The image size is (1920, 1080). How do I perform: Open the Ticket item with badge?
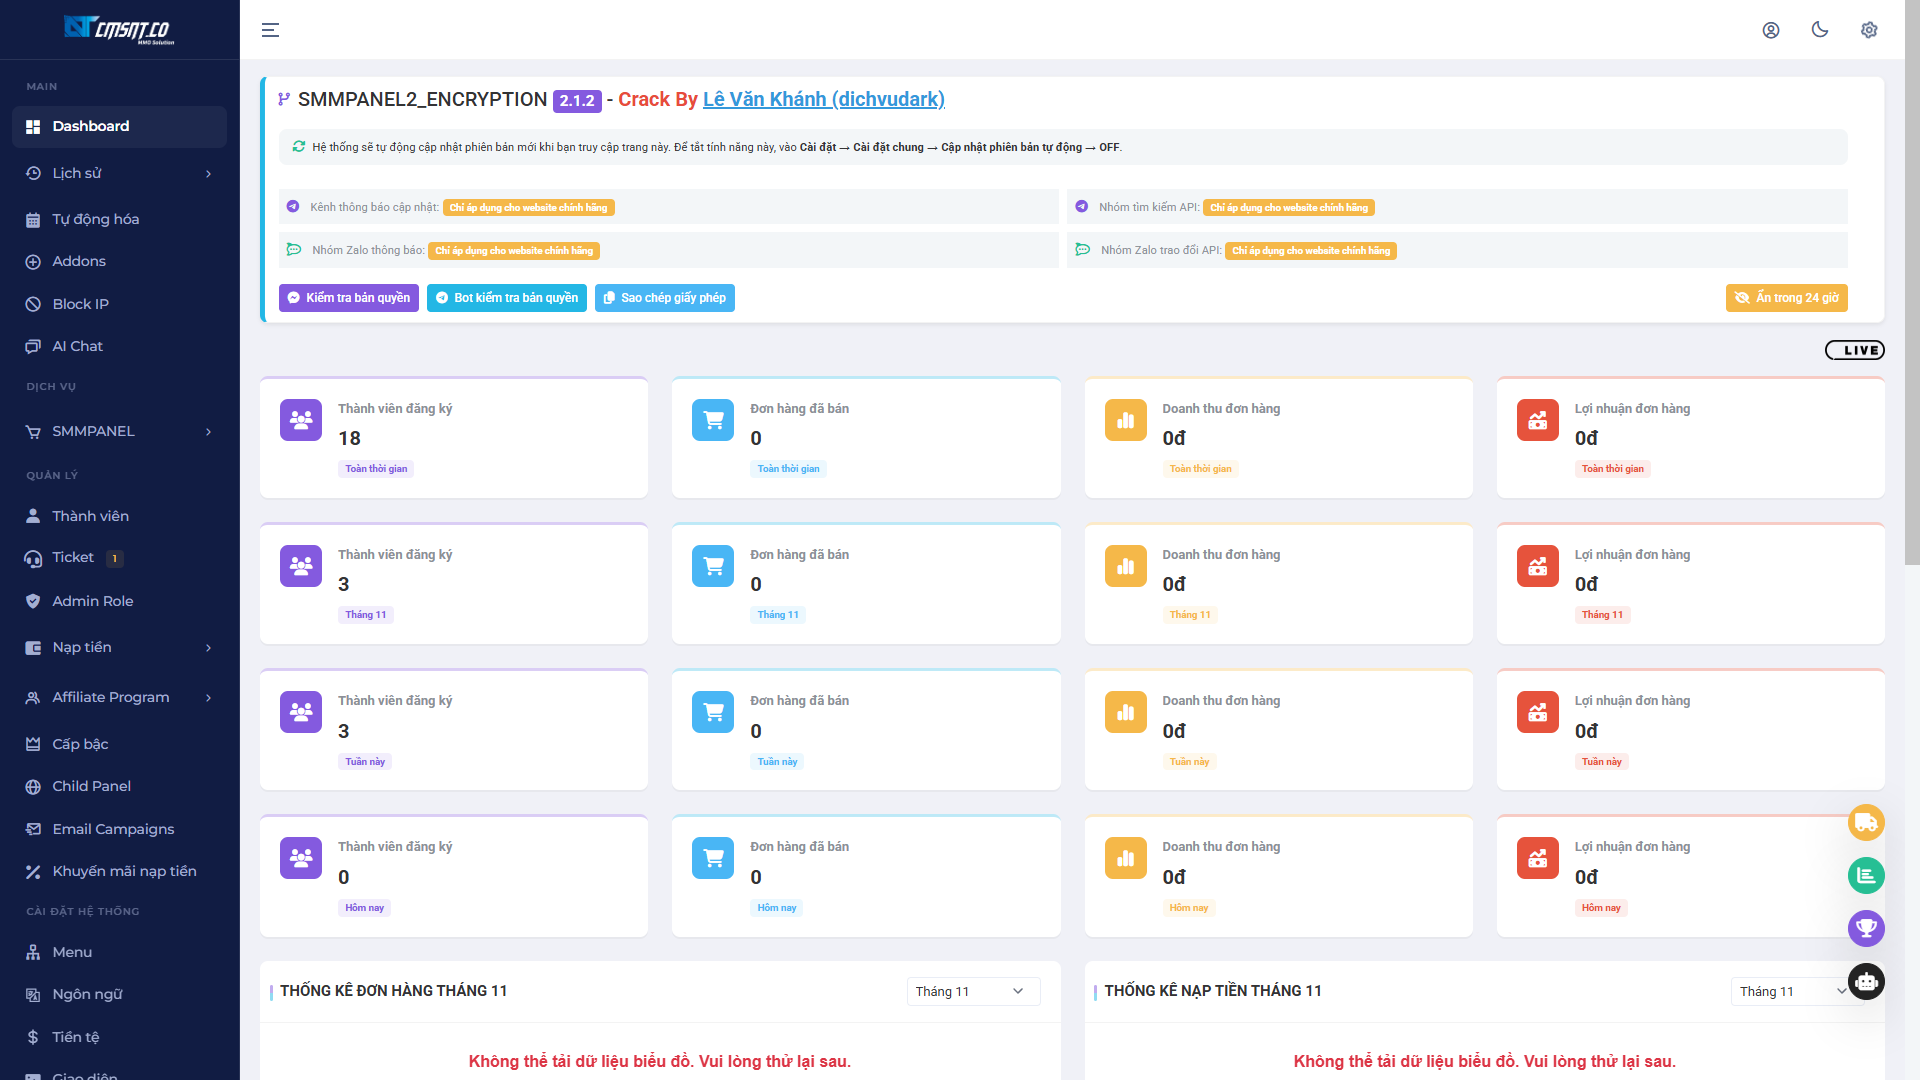click(x=73, y=558)
